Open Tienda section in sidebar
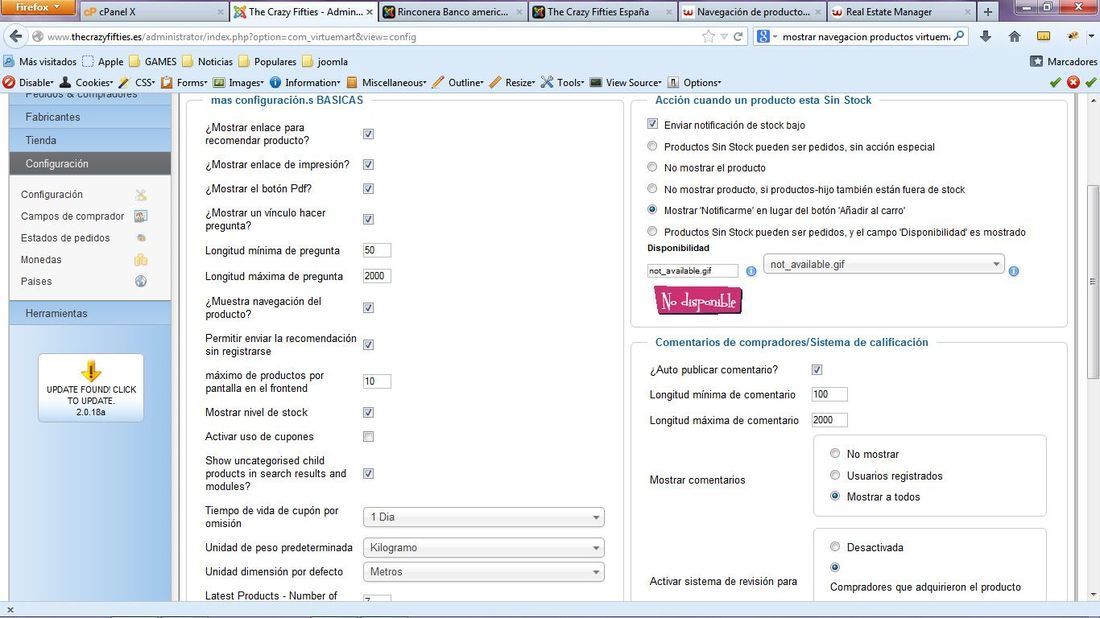Viewport: 1100px width, 618px height. click(90, 140)
